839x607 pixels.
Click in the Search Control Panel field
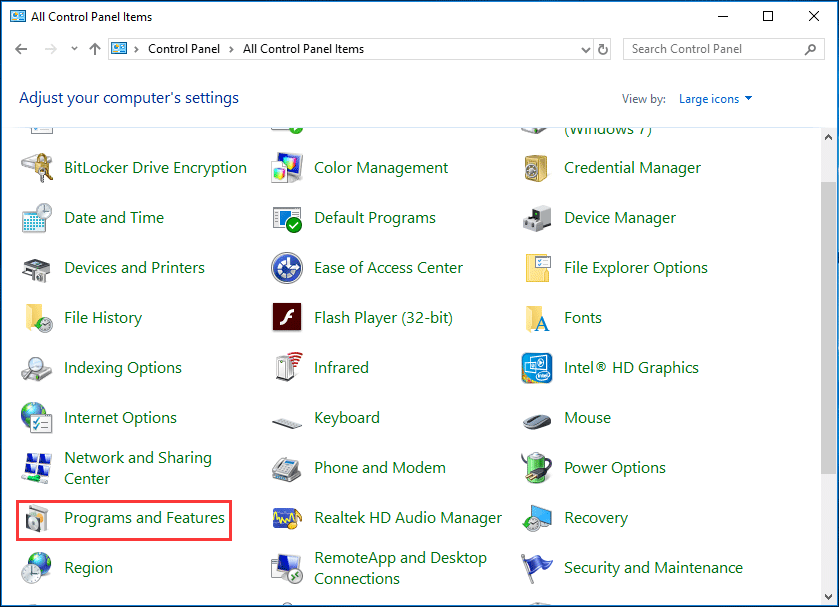tap(723, 49)
